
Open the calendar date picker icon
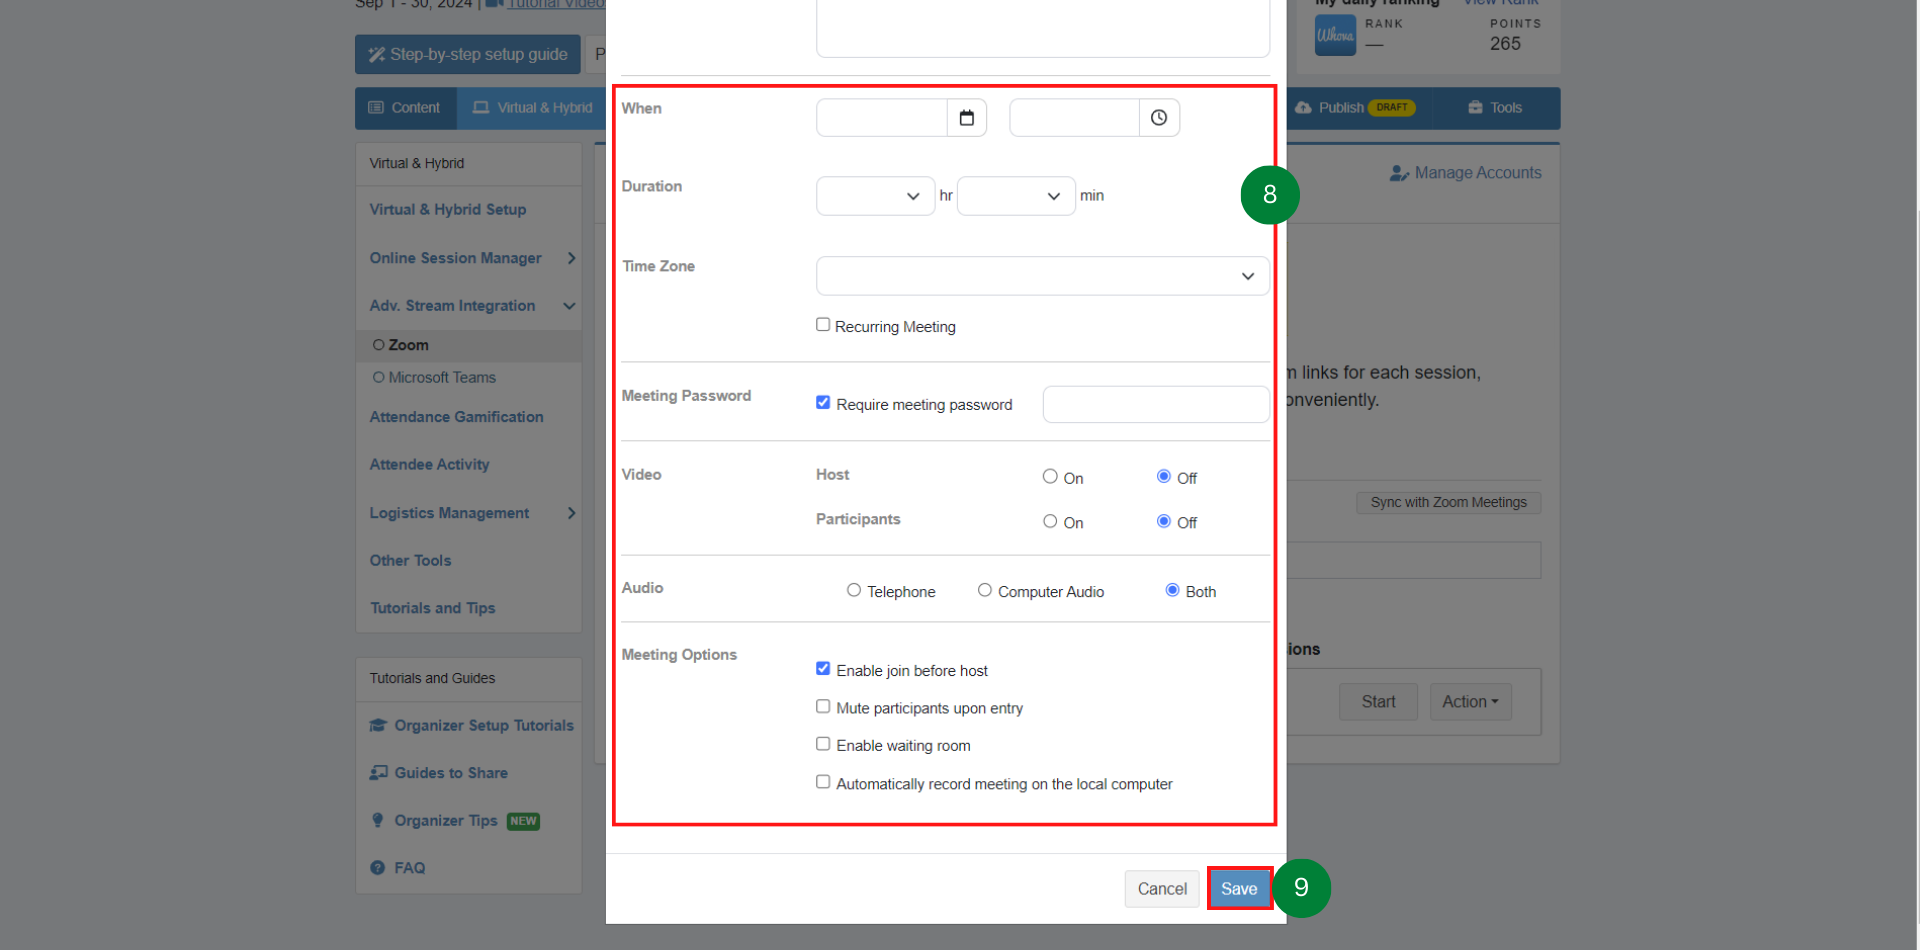966,118
